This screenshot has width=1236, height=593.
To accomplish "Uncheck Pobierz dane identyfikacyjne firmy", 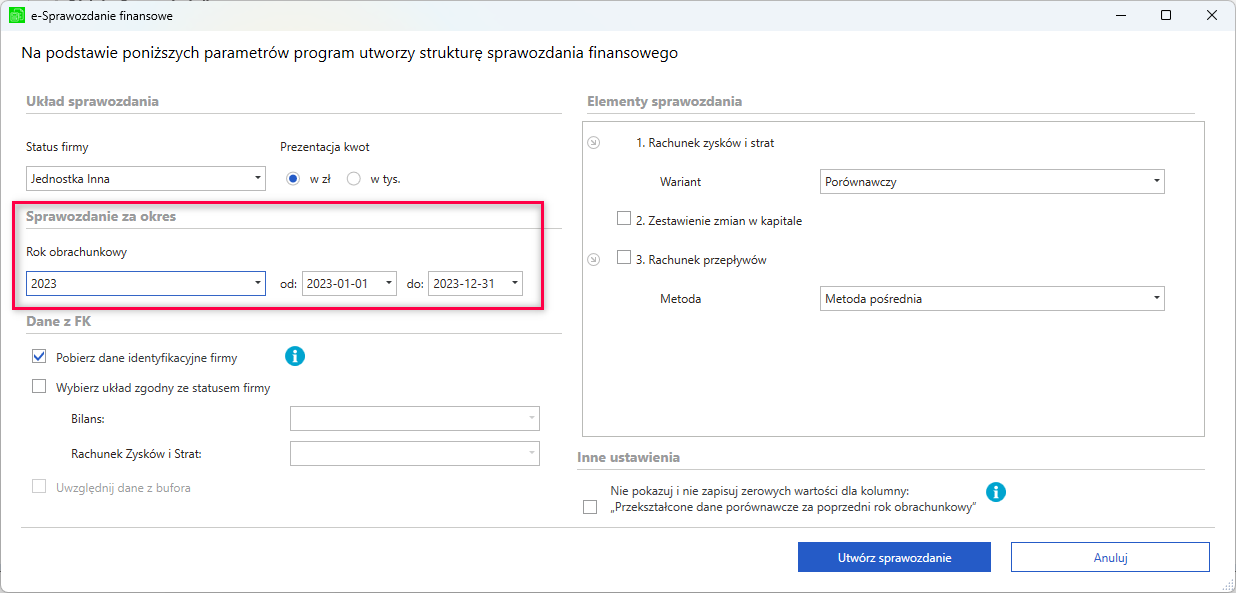I will 39,356.
